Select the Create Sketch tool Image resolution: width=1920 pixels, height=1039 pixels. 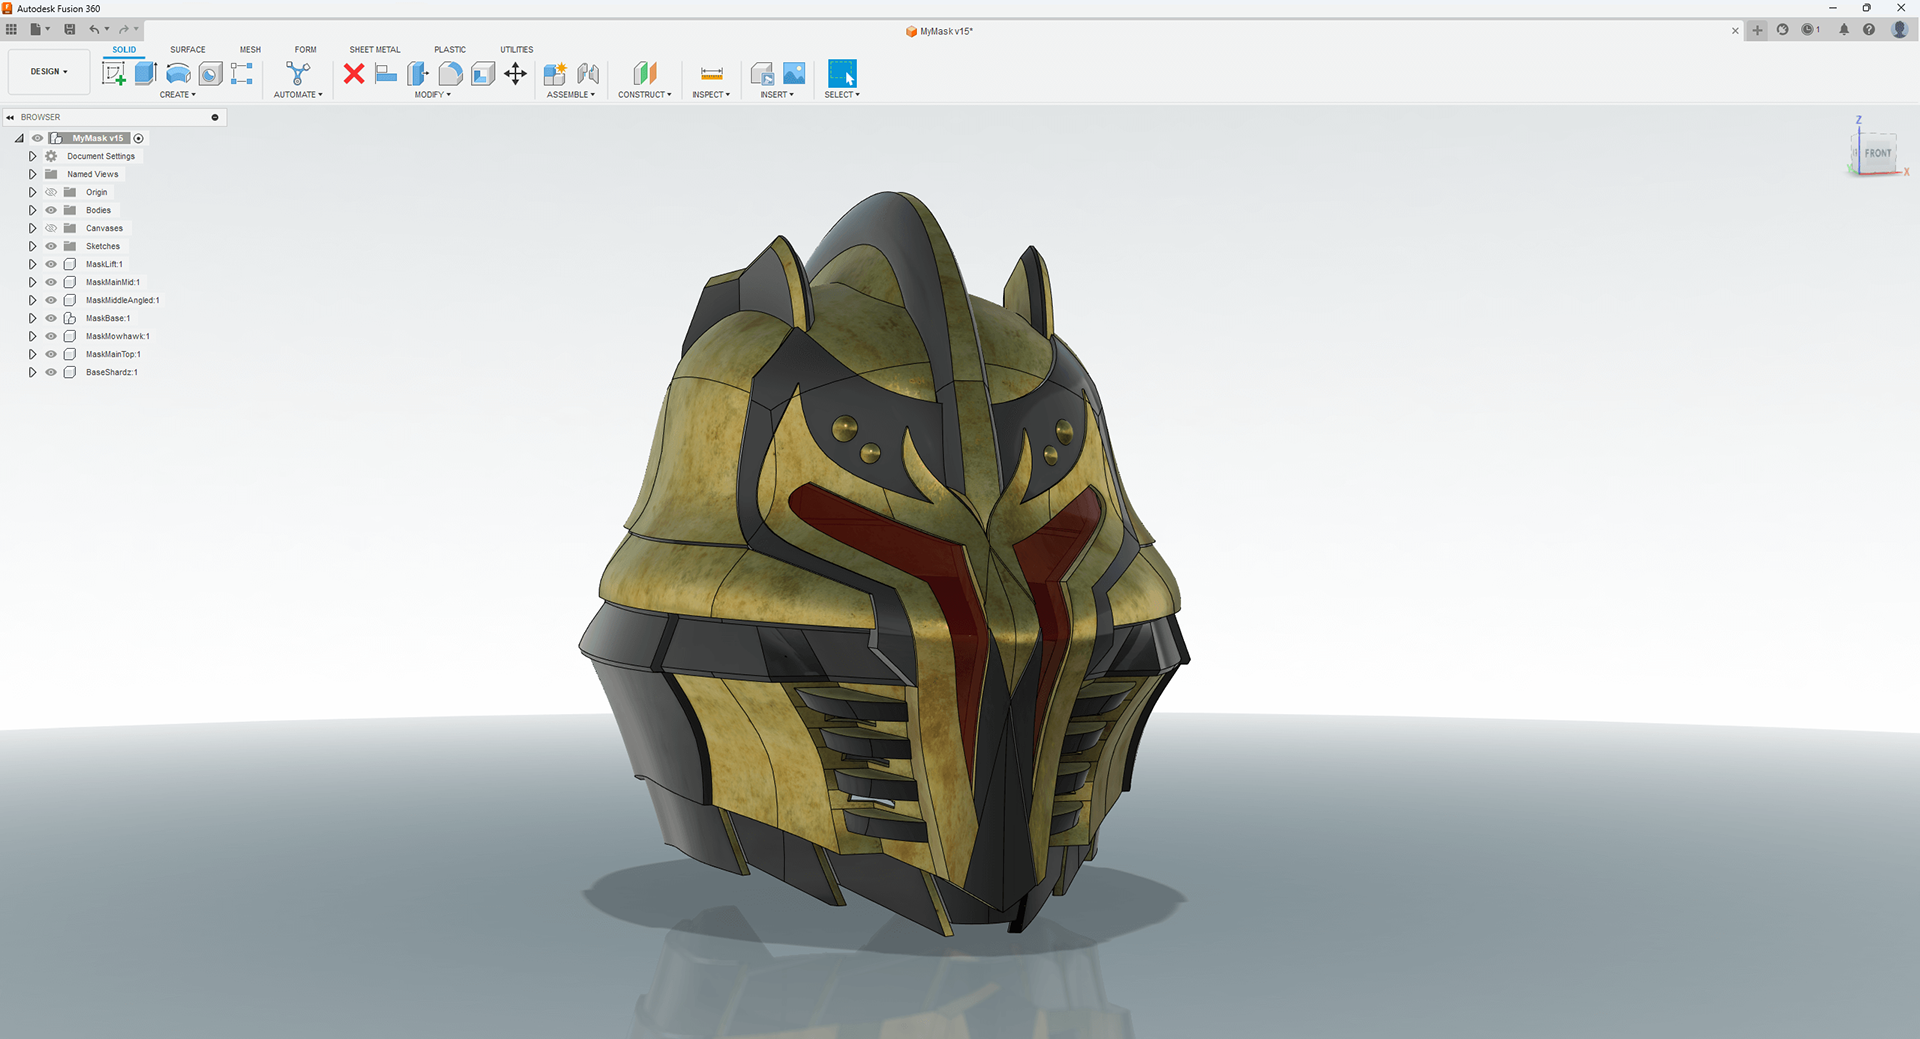(114, 73)
